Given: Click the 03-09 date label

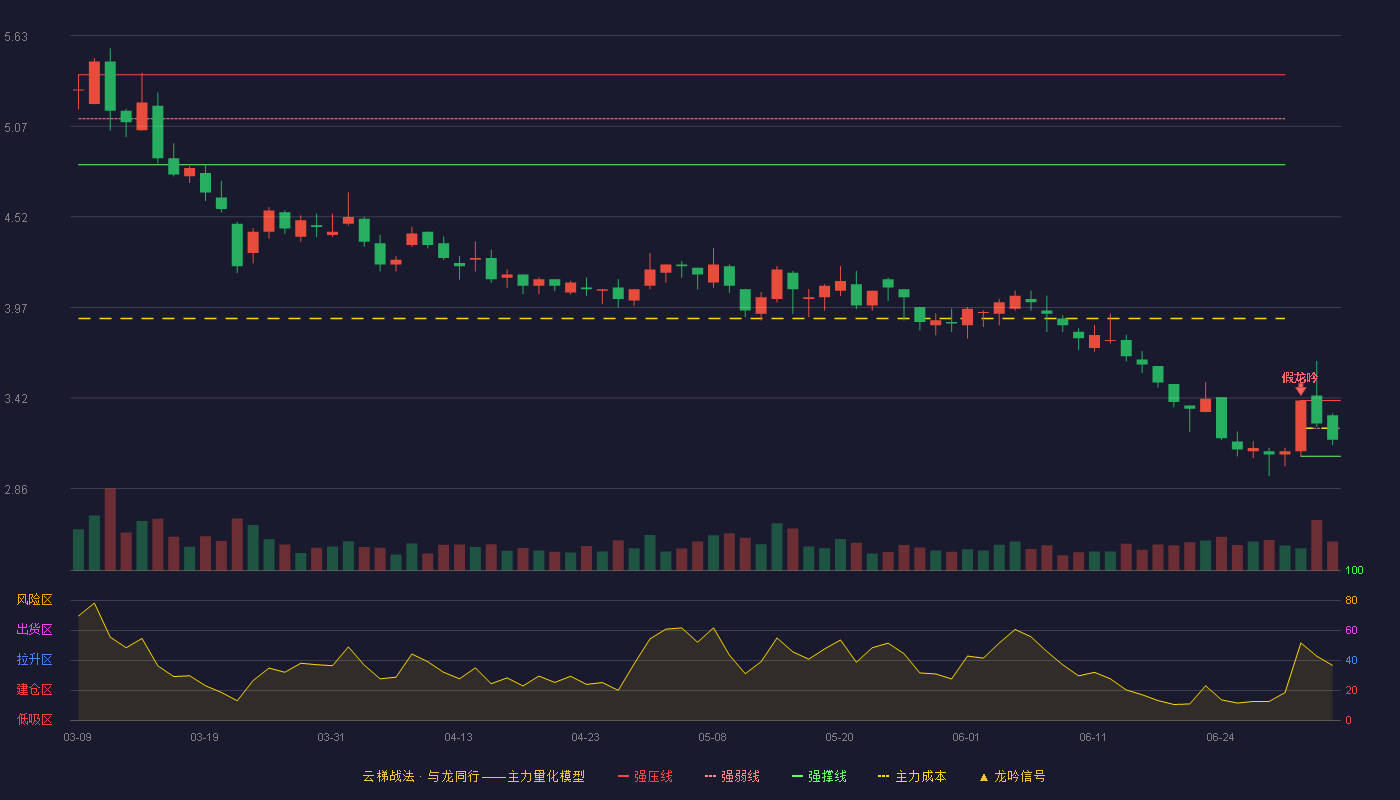Looking at the screenshot, I should click(77, 737).
